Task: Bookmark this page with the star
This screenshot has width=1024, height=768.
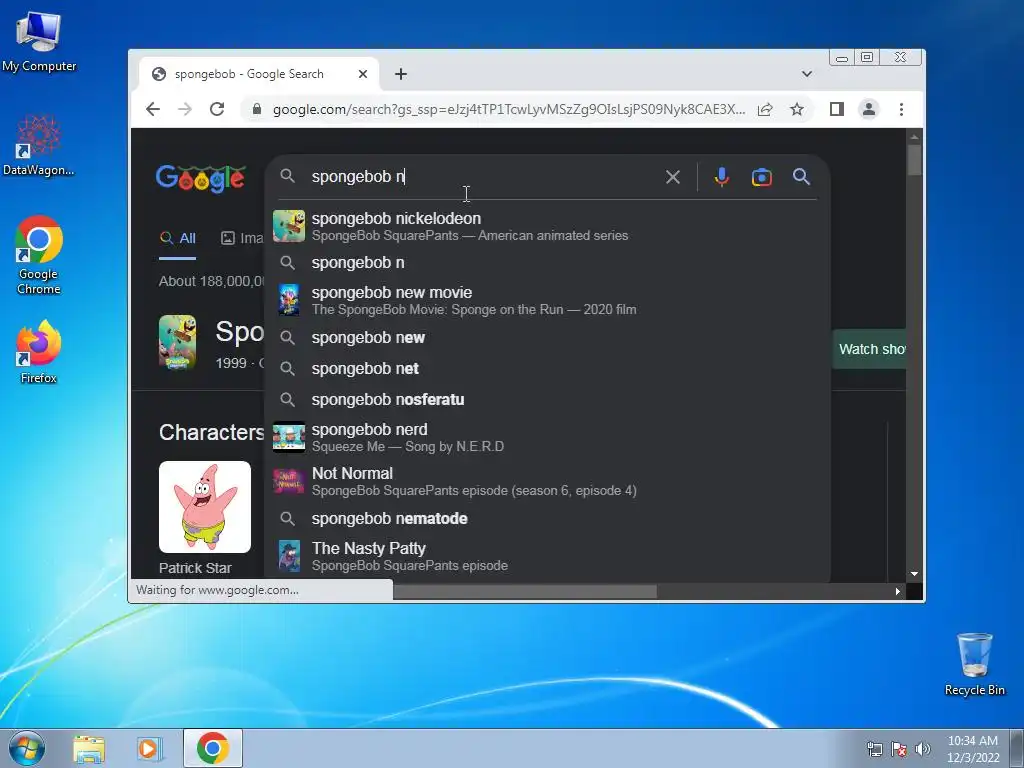Action: click(797, 109)
